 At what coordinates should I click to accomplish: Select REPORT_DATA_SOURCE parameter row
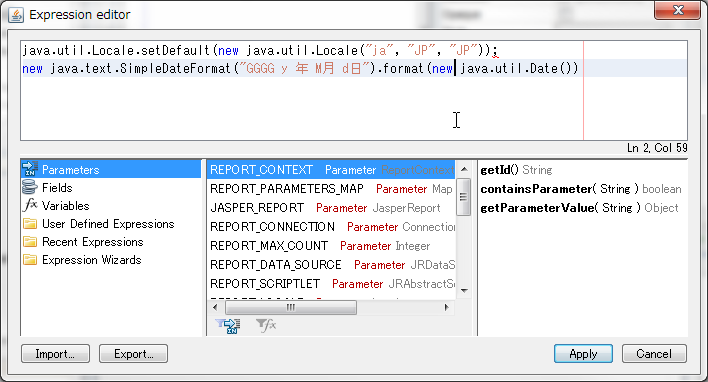331,265
